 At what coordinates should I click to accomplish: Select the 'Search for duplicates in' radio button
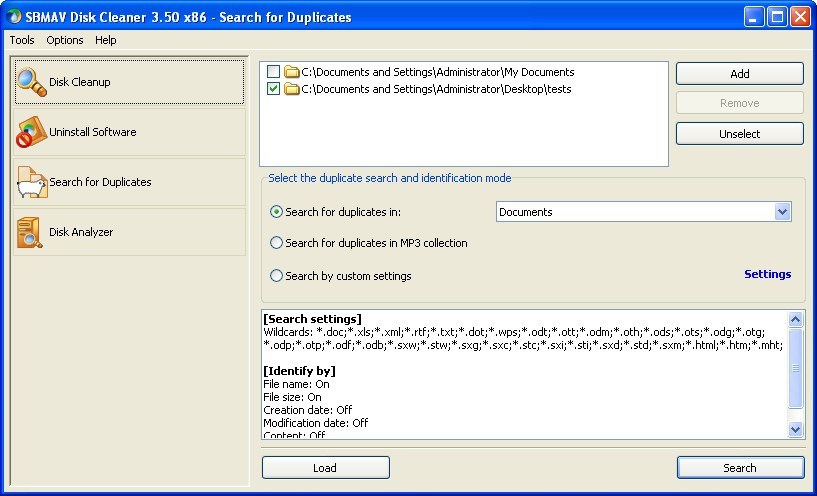click(x=276, y=212)
